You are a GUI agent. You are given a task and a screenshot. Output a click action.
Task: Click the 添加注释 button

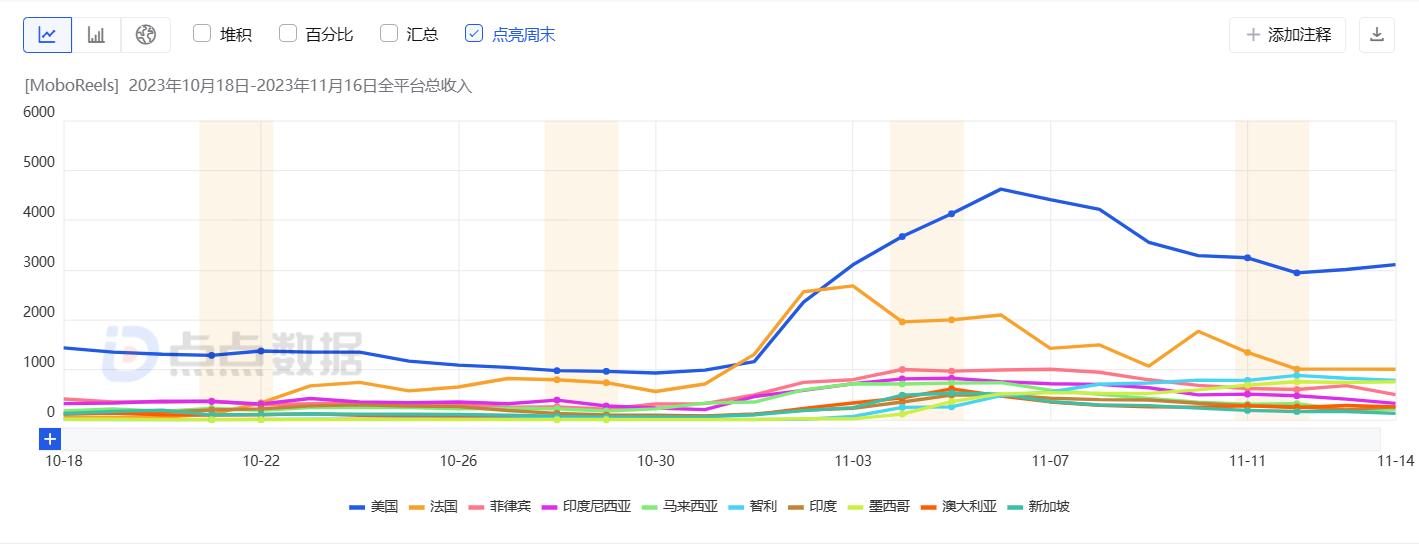1288,35
